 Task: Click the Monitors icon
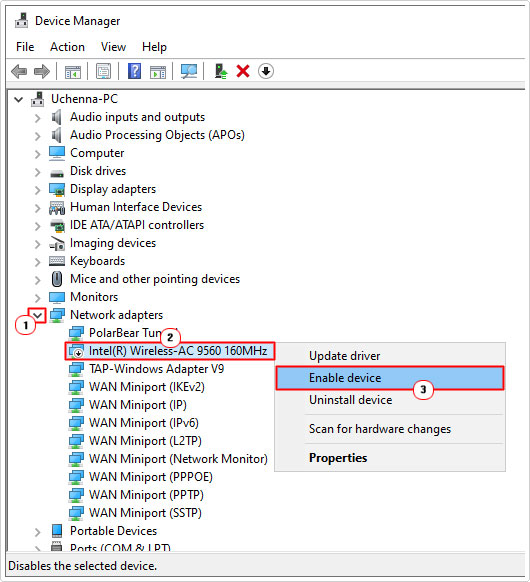click(57, 297)
